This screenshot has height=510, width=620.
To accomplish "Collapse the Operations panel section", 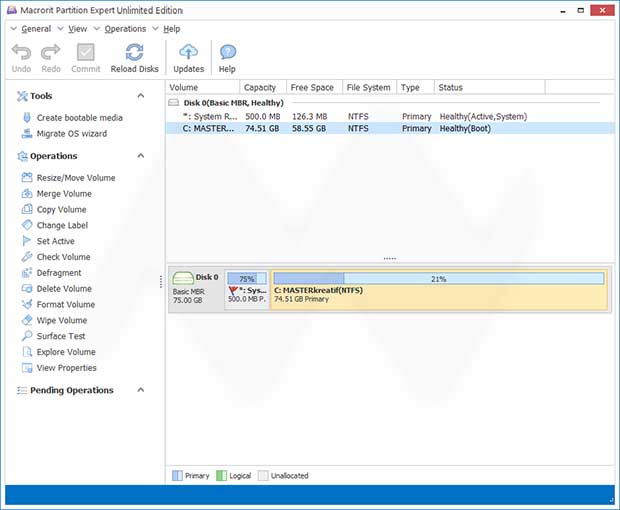I will (x=141, y=156).
